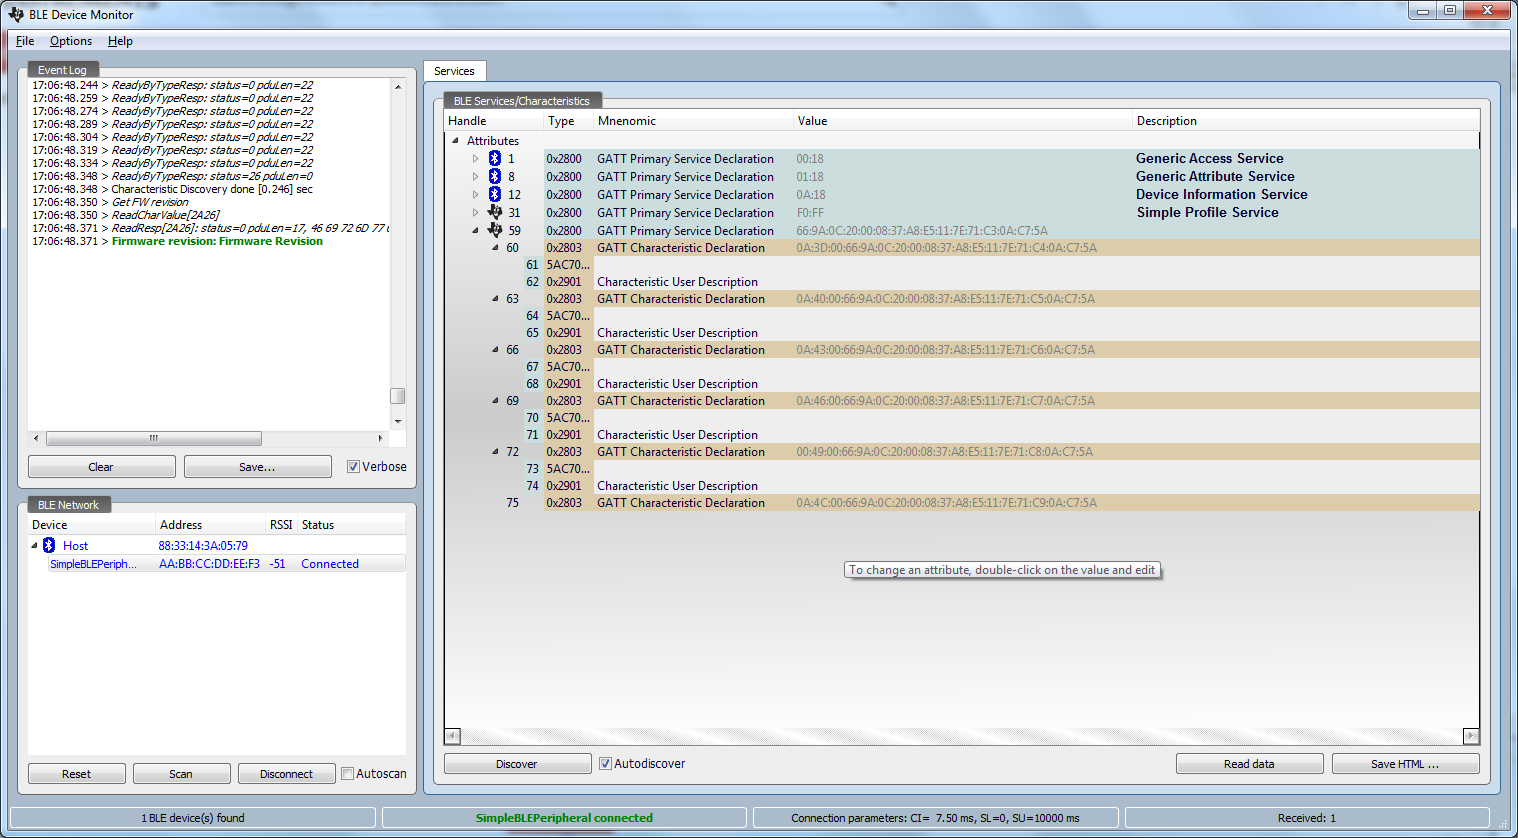Select the Services tab
This screenshot has height=838, width=1518.
454,71
